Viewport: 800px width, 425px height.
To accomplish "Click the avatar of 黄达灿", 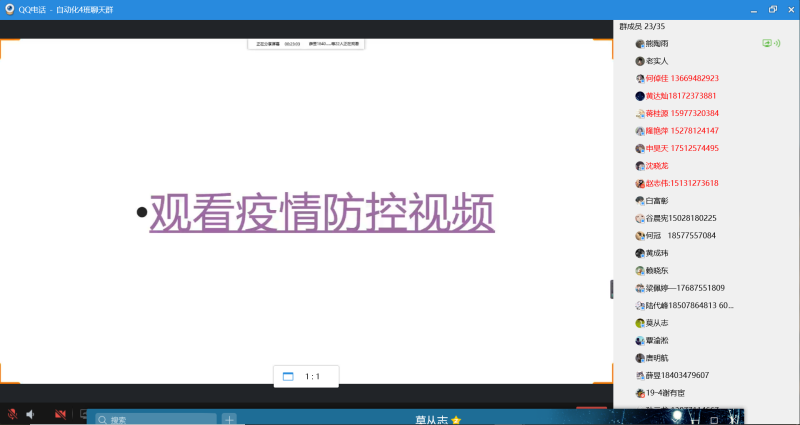I will point(640,96).
